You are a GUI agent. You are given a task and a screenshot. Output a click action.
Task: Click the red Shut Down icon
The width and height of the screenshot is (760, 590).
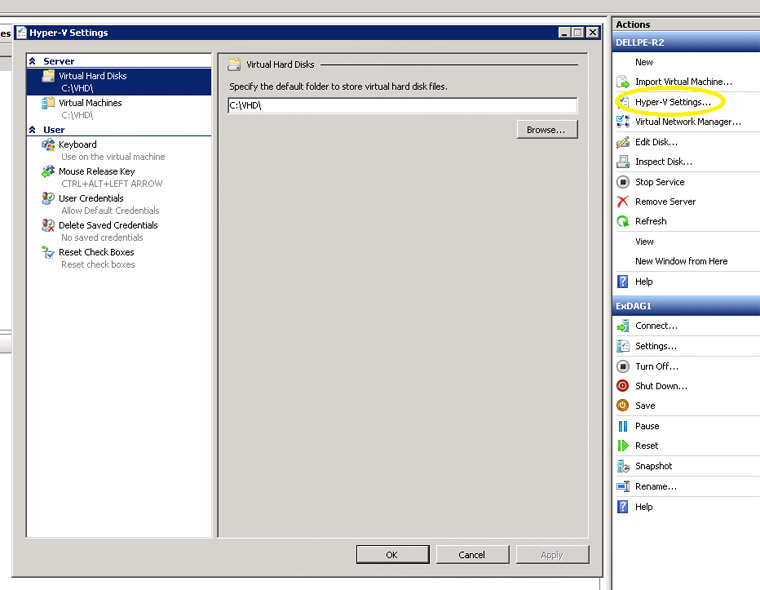[623, 386]
